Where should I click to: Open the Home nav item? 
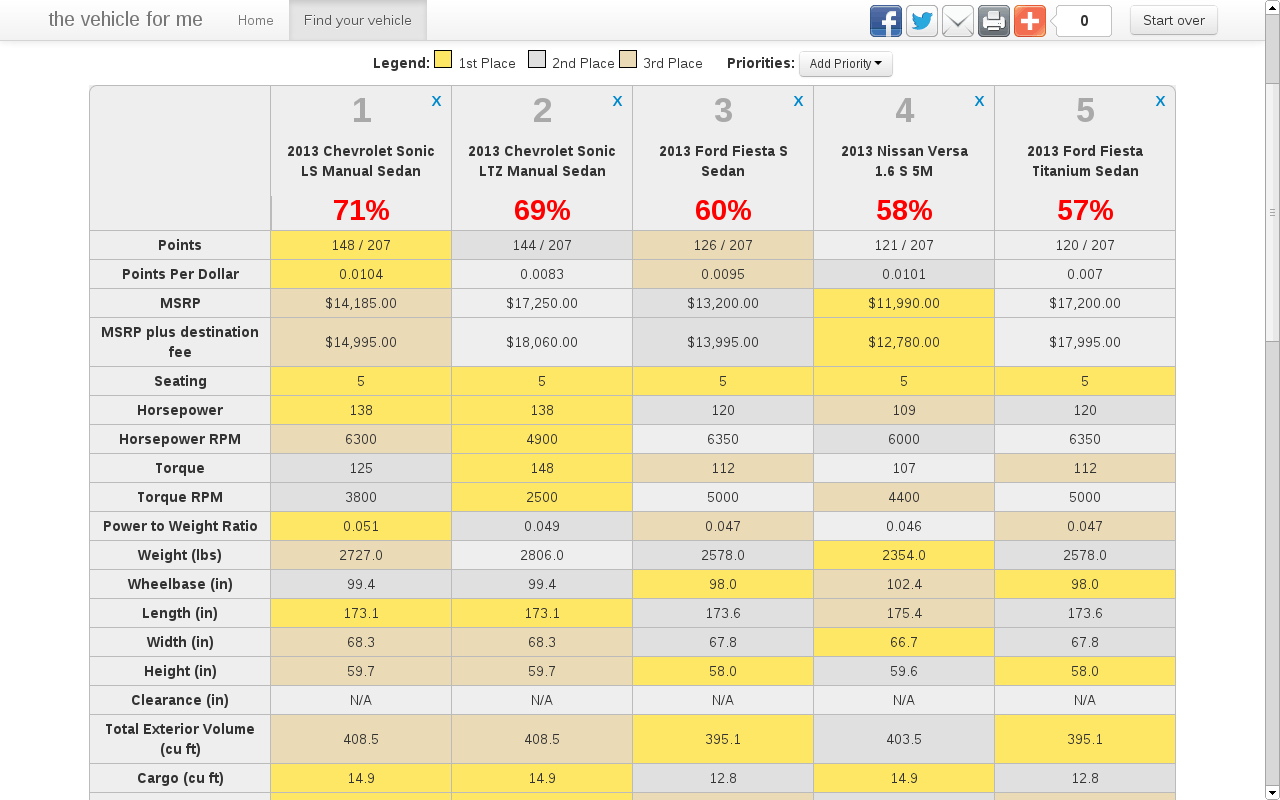(256, 20)
